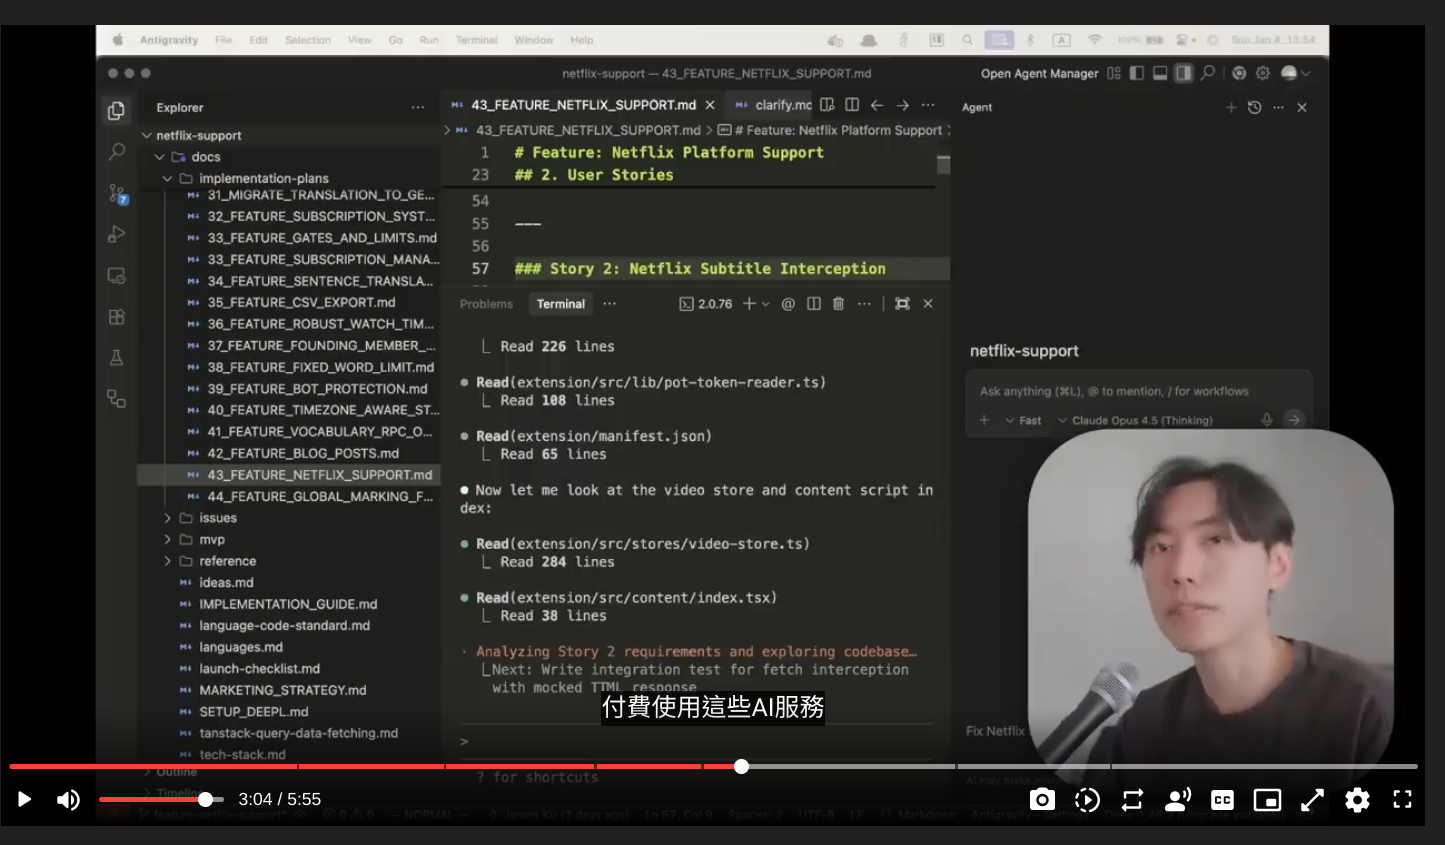This screenshot has height=845, width=1445.
Task: Toggle closed captions in the video player
Action: (x=1221, y=800)
